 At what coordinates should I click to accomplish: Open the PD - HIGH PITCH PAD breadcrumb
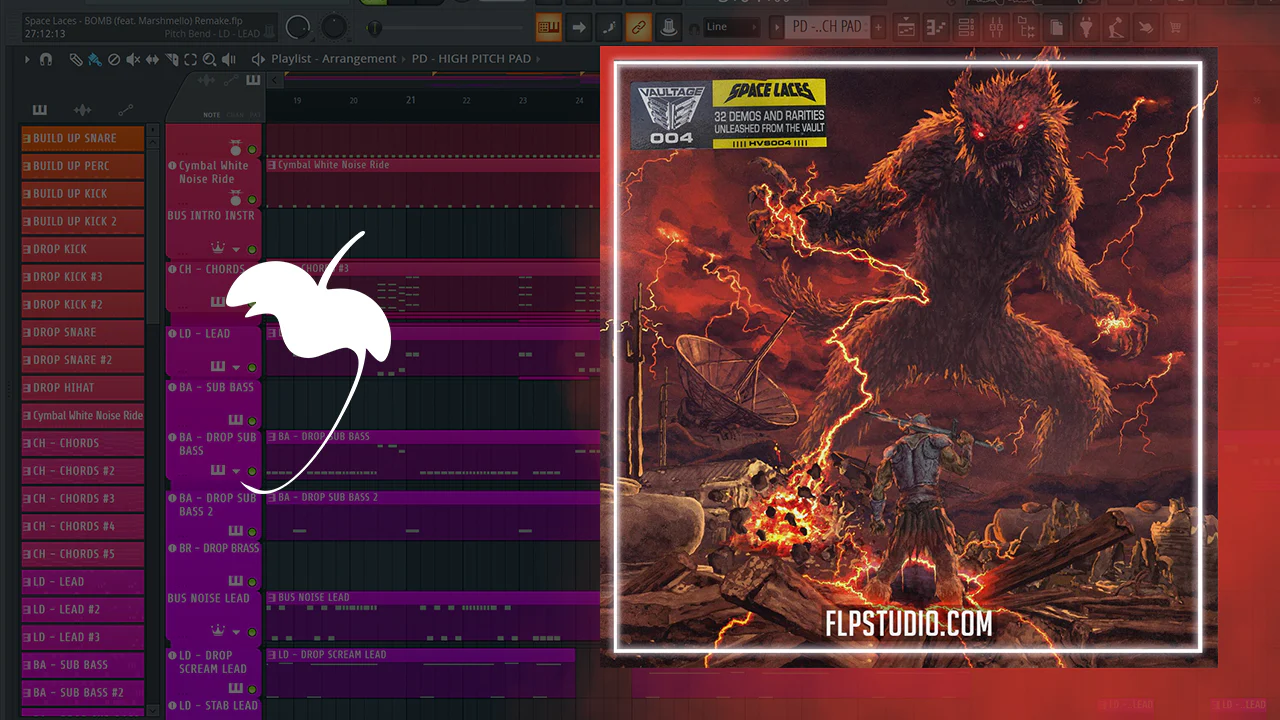[x=471, y=59]
